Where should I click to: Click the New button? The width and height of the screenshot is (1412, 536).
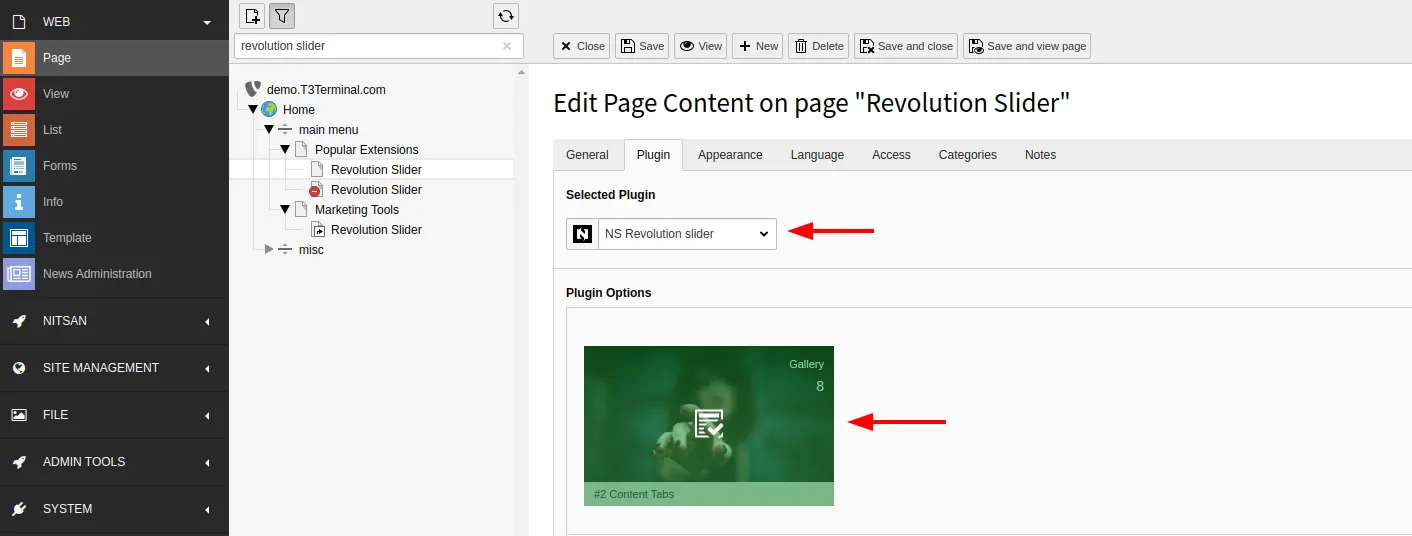click(758, 46)
